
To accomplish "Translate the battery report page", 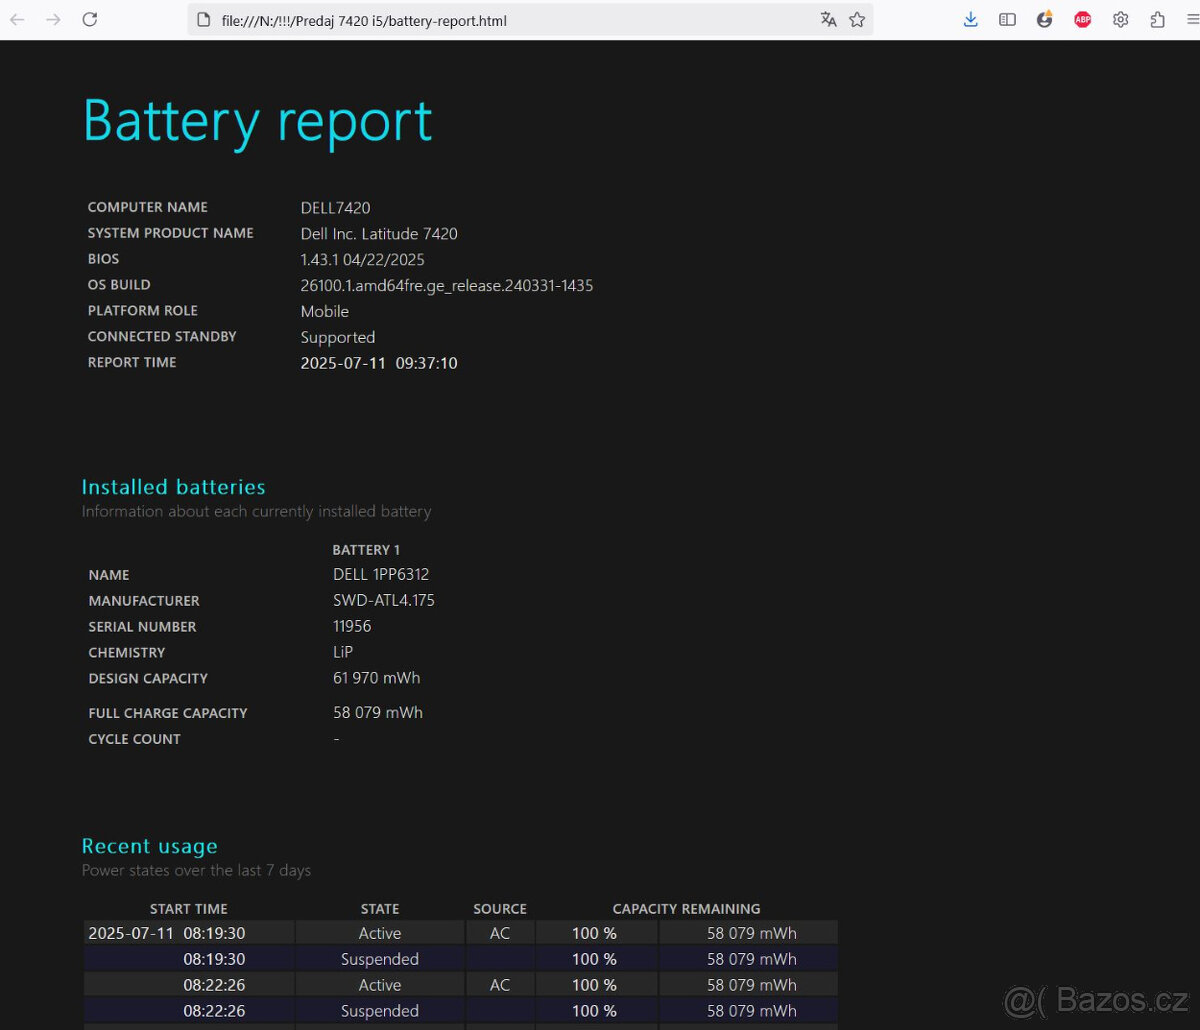I will pyautogui.click(x=829, y=19).
